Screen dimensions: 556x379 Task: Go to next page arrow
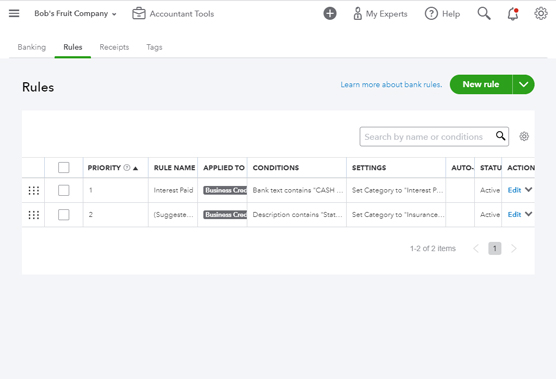point(513,249)
